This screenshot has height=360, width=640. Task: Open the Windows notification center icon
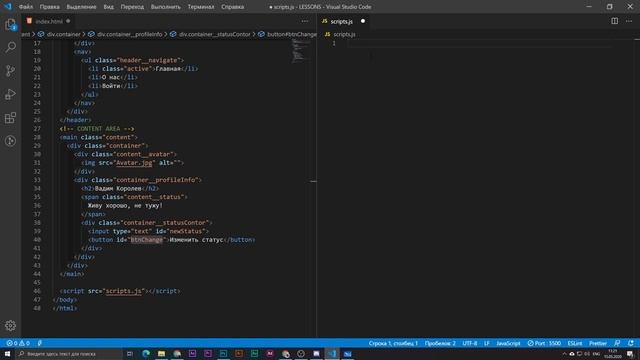coord(631,354)
